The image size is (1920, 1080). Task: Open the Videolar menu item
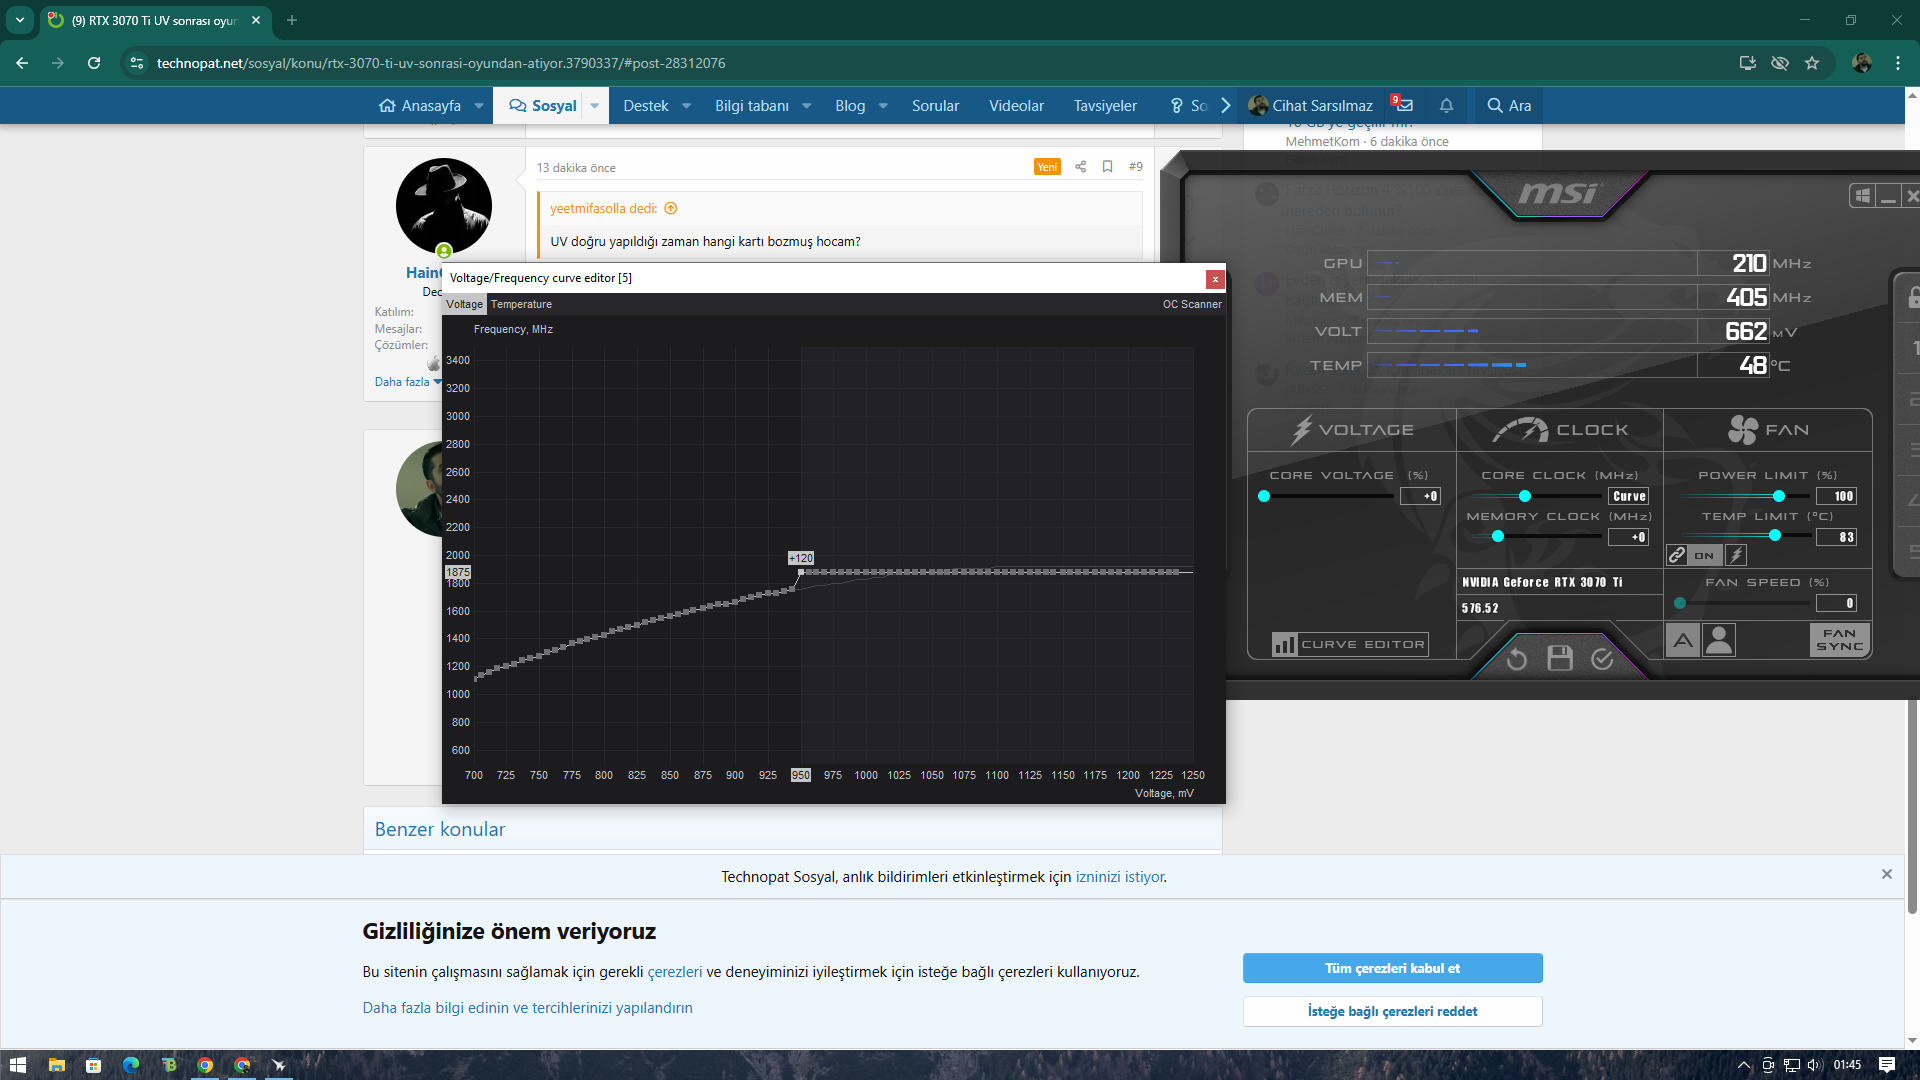tap(1016, 106)
